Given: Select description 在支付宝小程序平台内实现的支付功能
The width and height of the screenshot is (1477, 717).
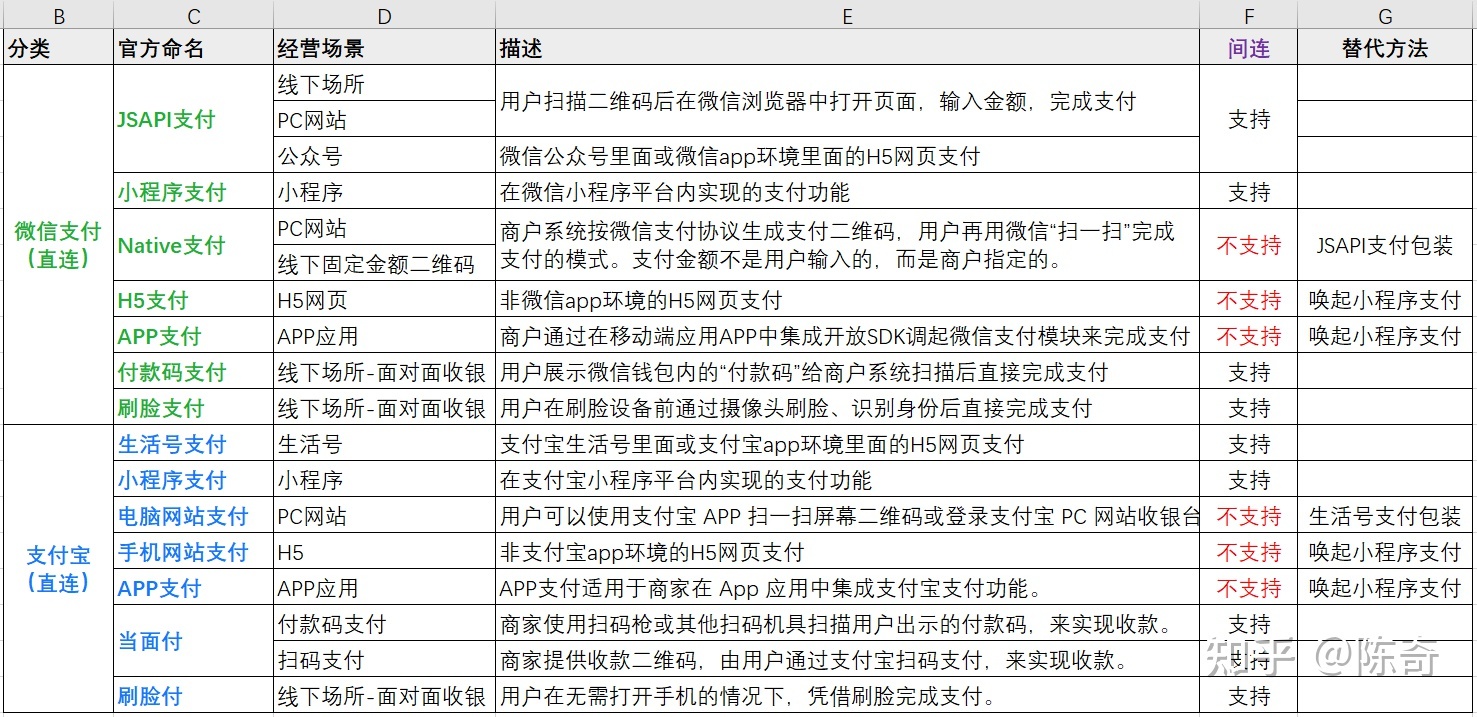Looking at the screenshot, I should pyautogui.click(x=847, y=480).
